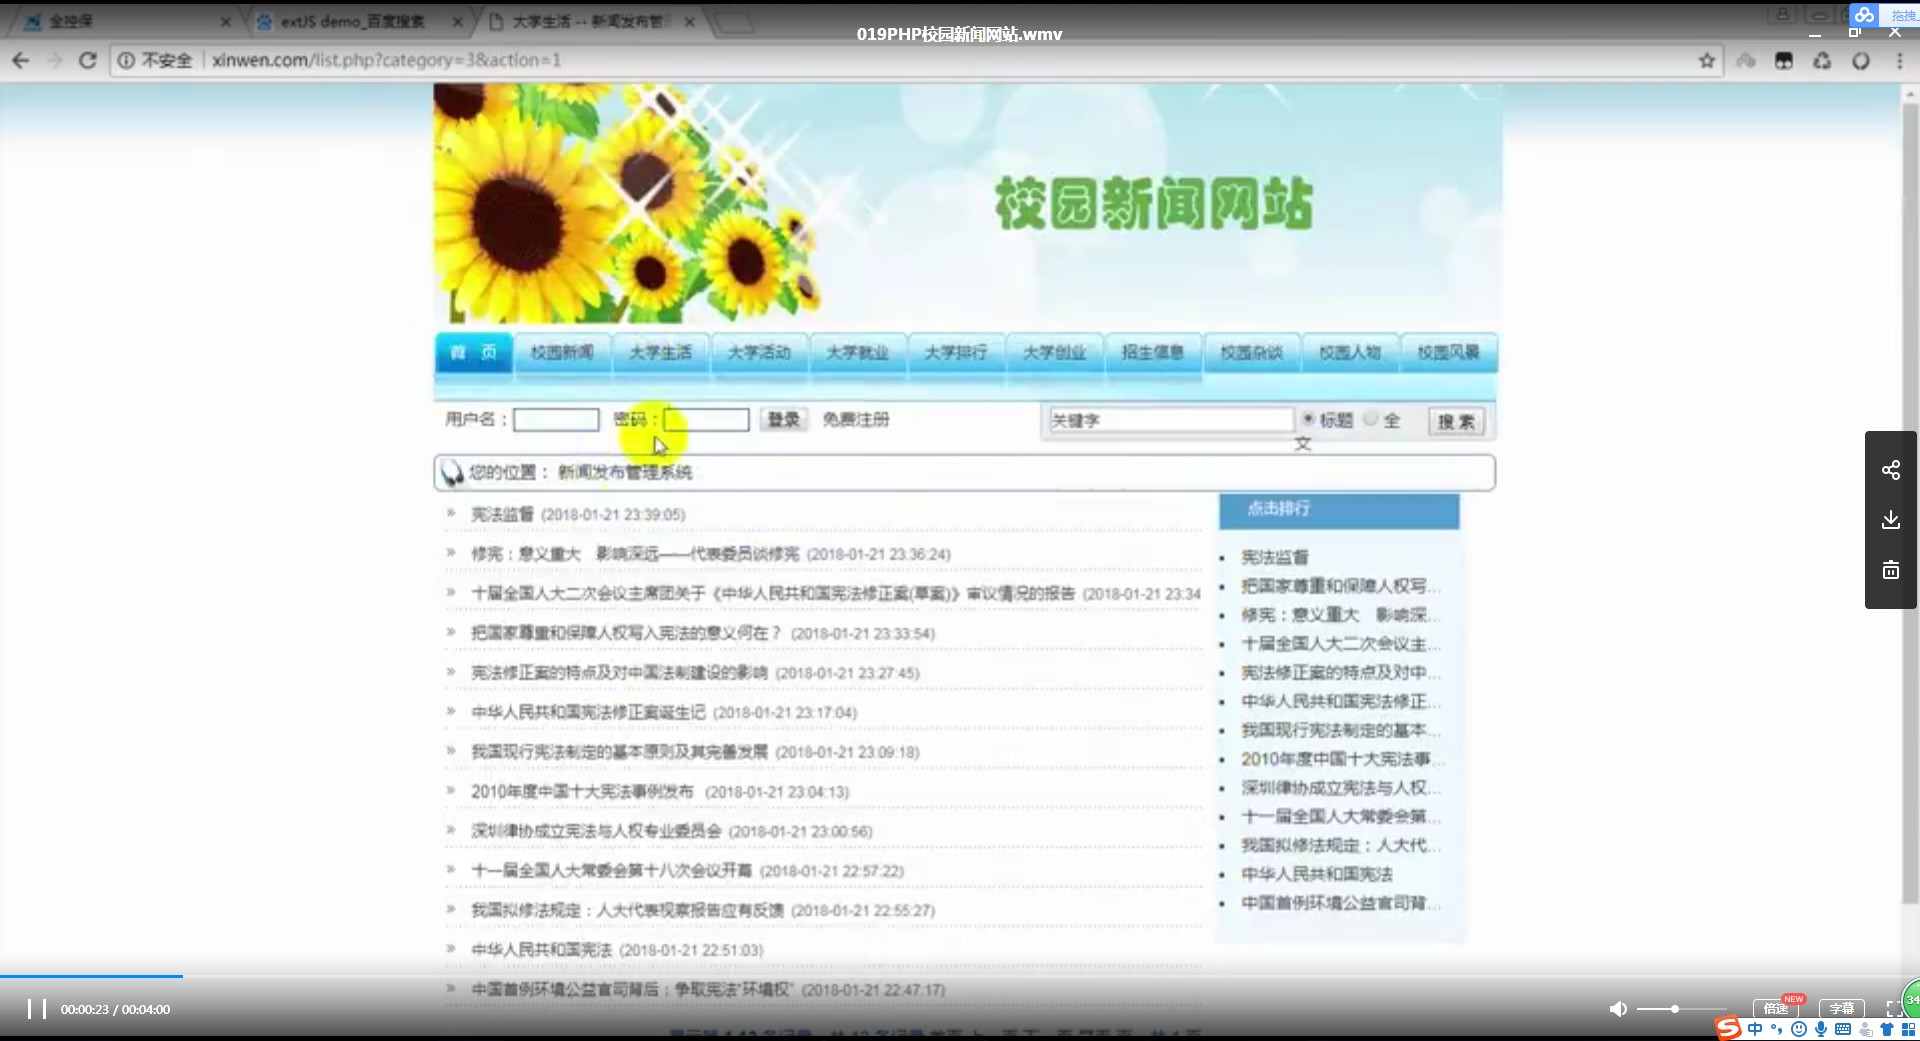Image resolution: width=1920 pixels, height=1041 pixels.
Task: Click the circular ring extension icon
Action: point(1861,61)
